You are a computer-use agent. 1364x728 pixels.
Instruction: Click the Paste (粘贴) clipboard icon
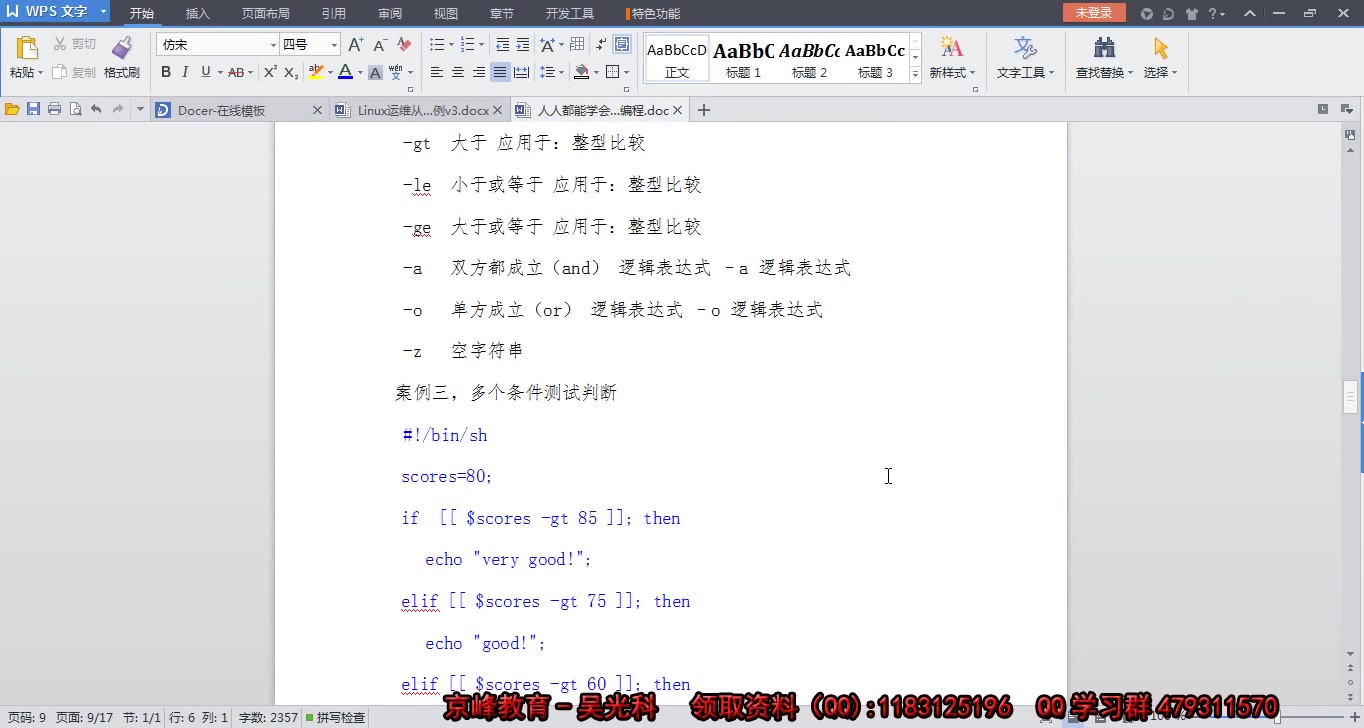26,47
